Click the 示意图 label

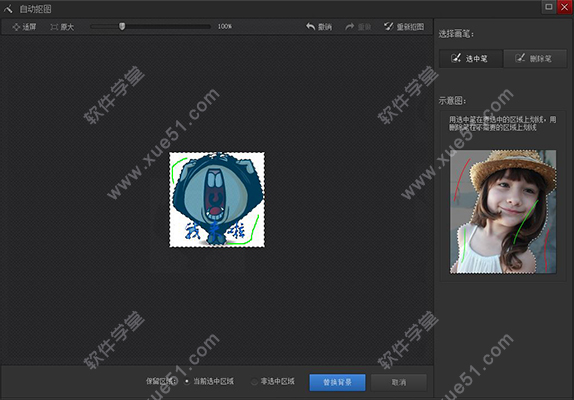(452, 101)
